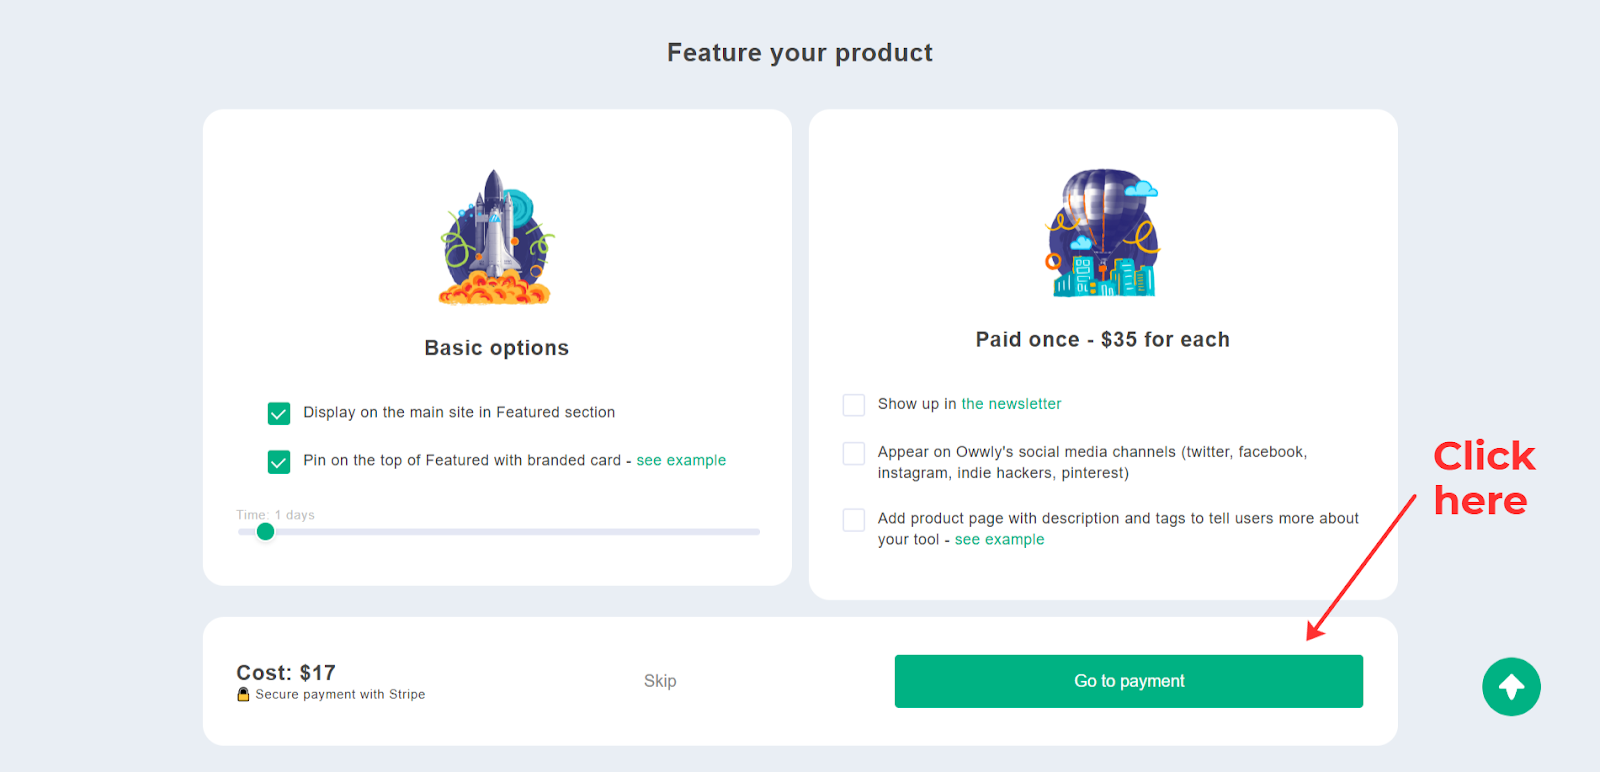This screenshot has width=1600, height=772.
Task: Tick Appear on Owwly's social media checkbox
Action: [854, 453]
